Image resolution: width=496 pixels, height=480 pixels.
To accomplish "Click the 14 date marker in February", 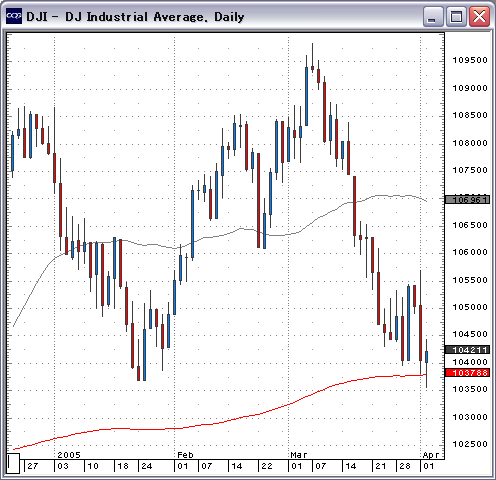I will click(237, 466).
